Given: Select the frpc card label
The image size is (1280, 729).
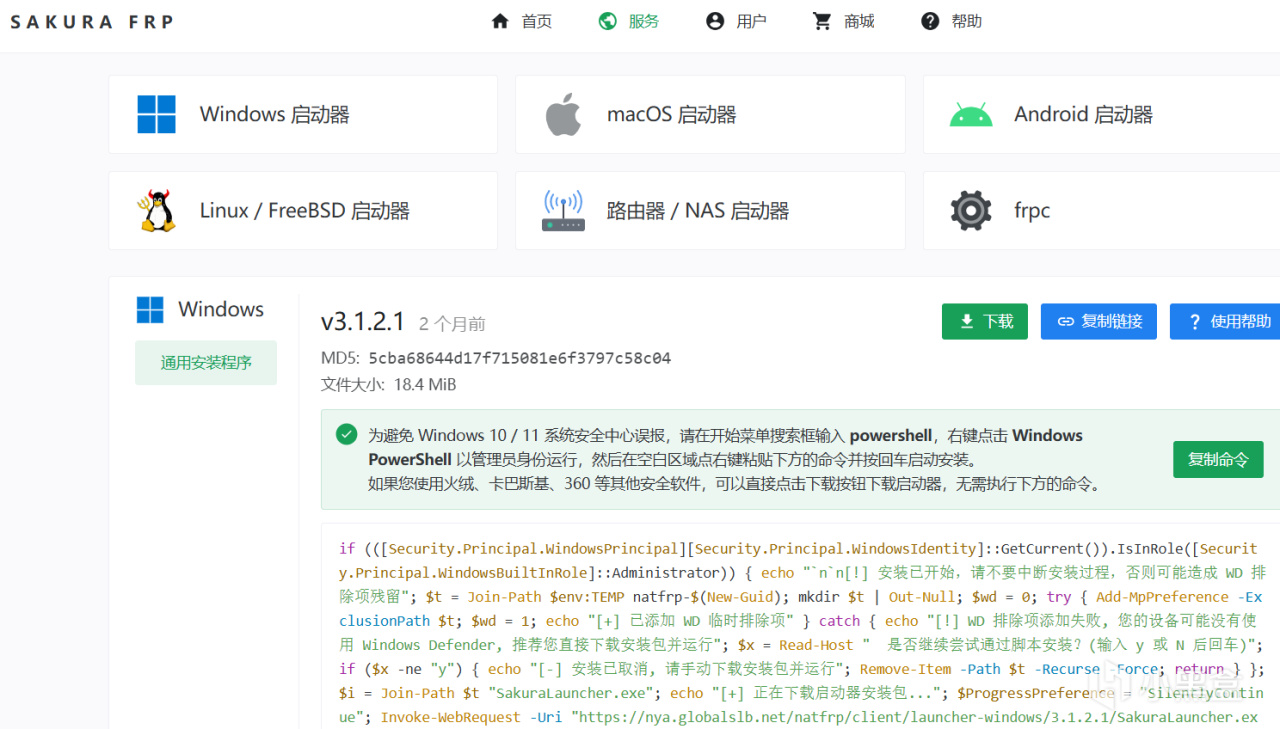Looking at the screenshot, I should pyautogui.click(x=1032, y=211).
